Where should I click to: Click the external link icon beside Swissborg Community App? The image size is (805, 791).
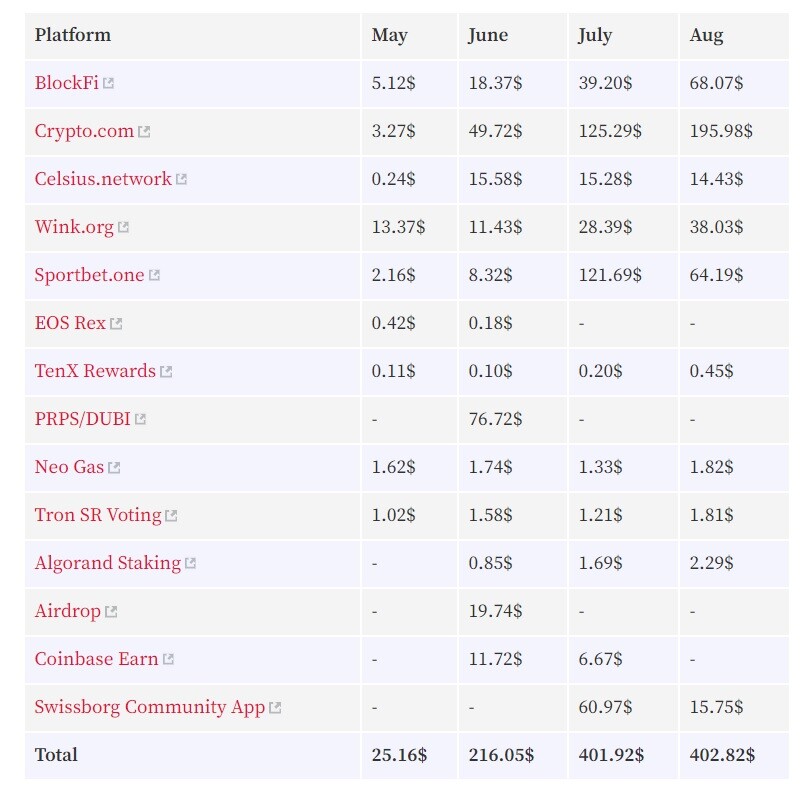275,707
